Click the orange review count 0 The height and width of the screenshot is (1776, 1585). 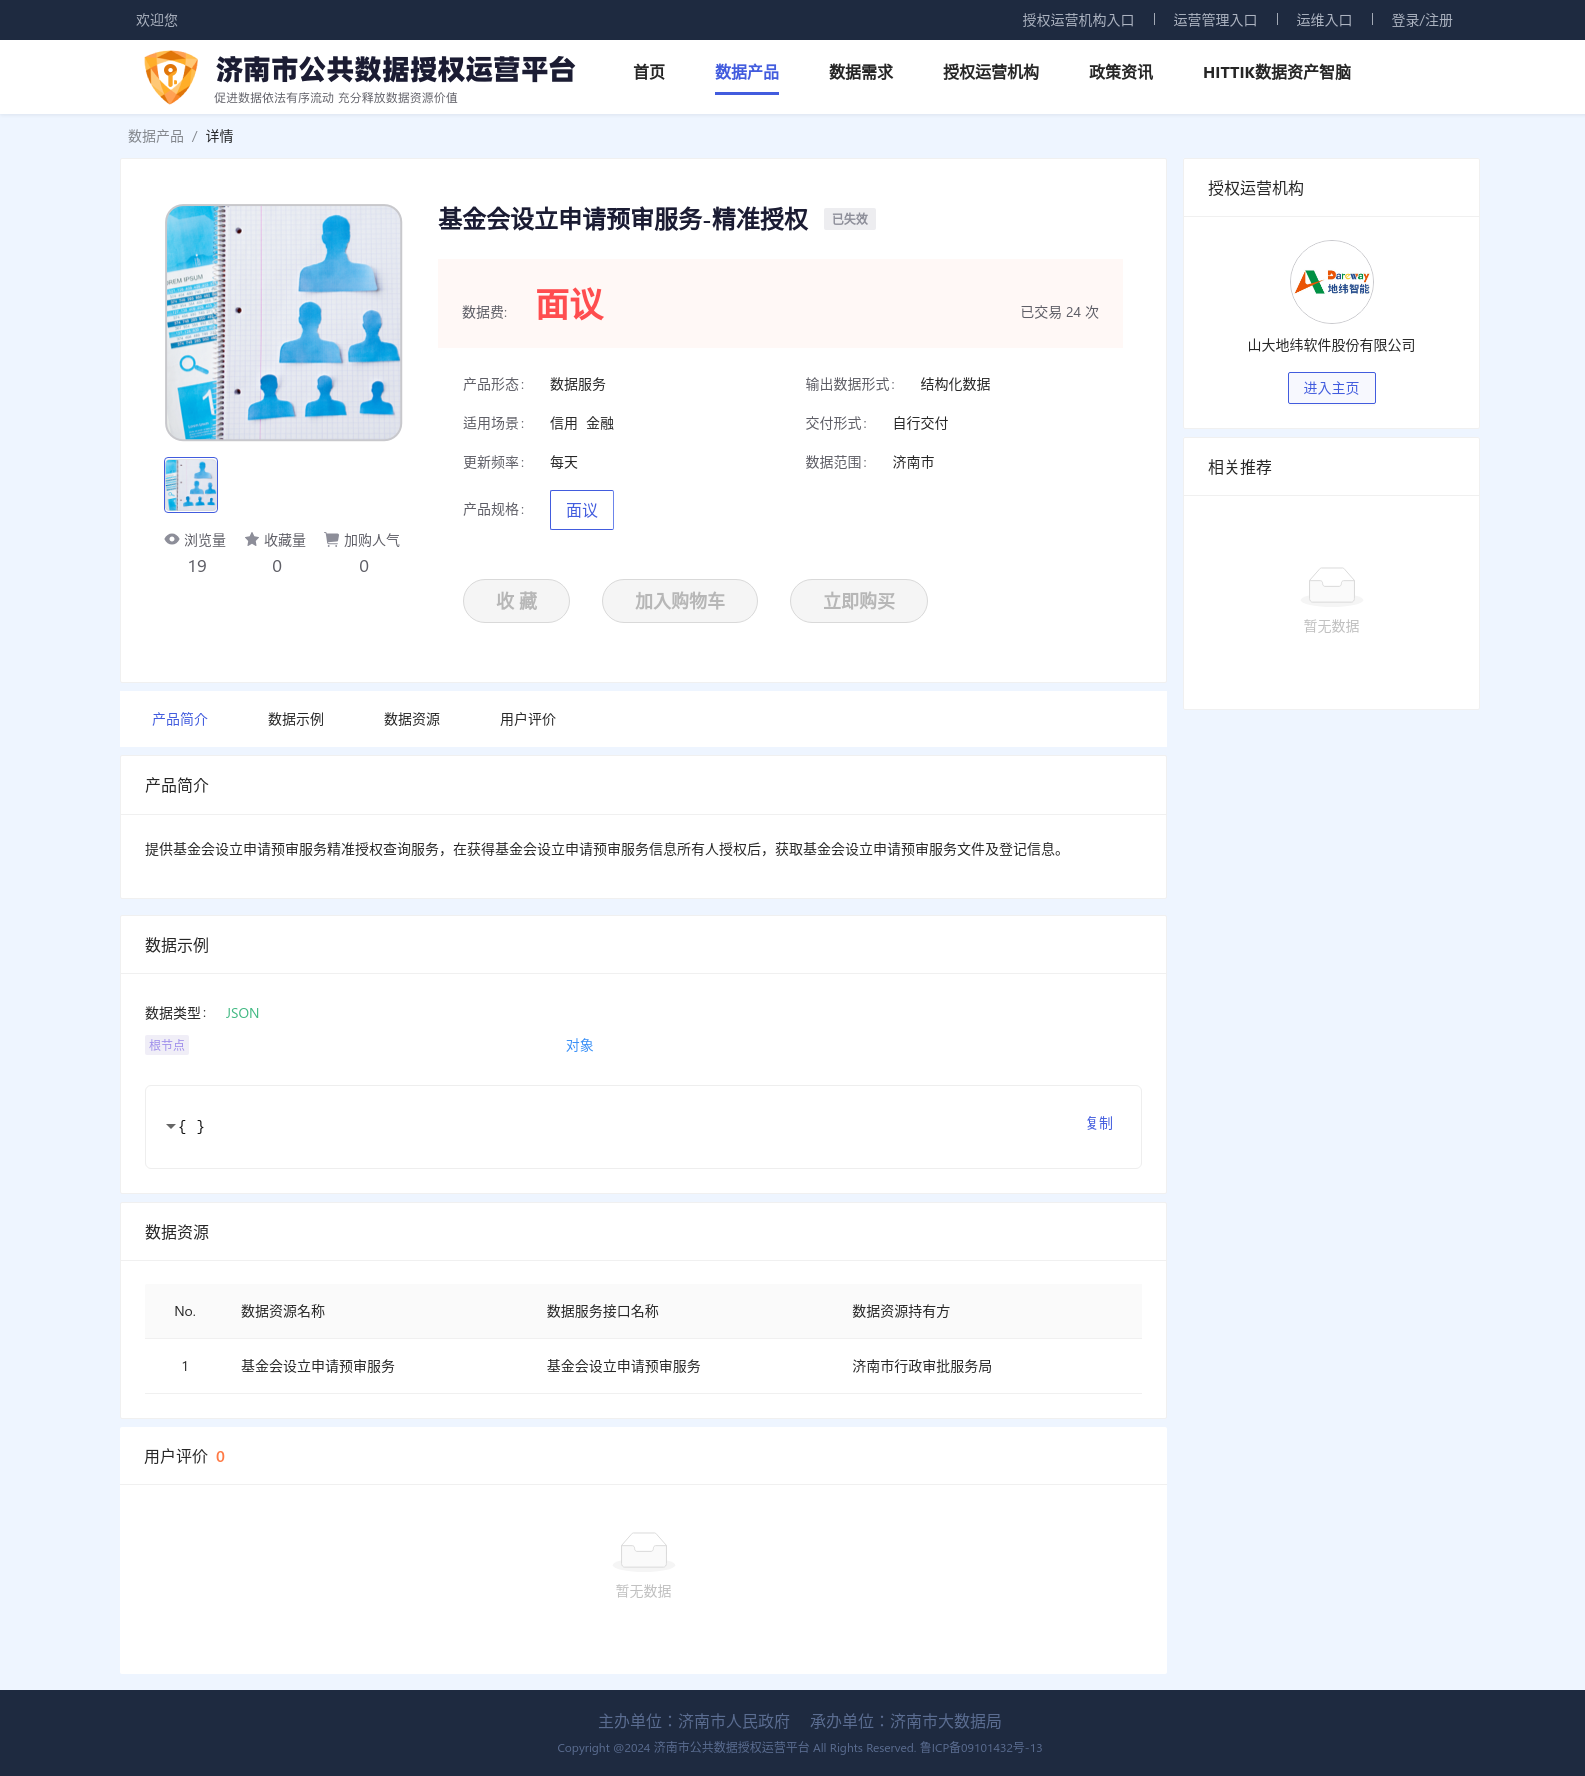click(x=220, y=1456)
